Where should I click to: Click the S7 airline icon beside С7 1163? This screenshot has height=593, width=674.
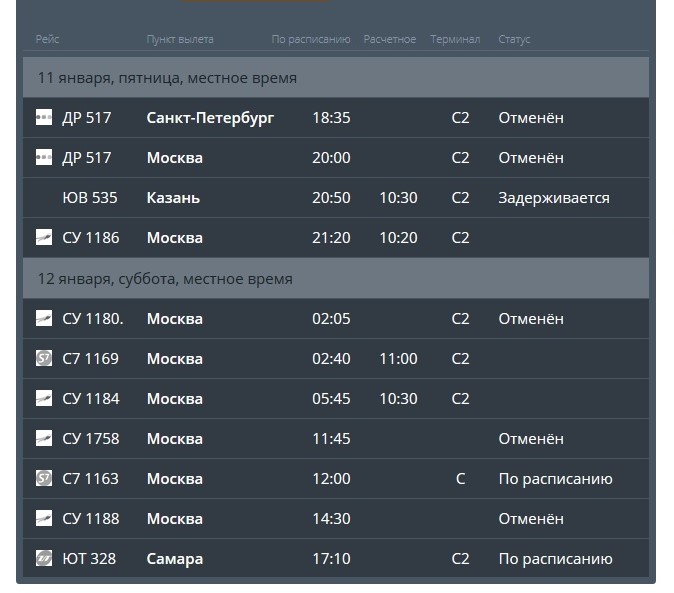click(44, 478)
